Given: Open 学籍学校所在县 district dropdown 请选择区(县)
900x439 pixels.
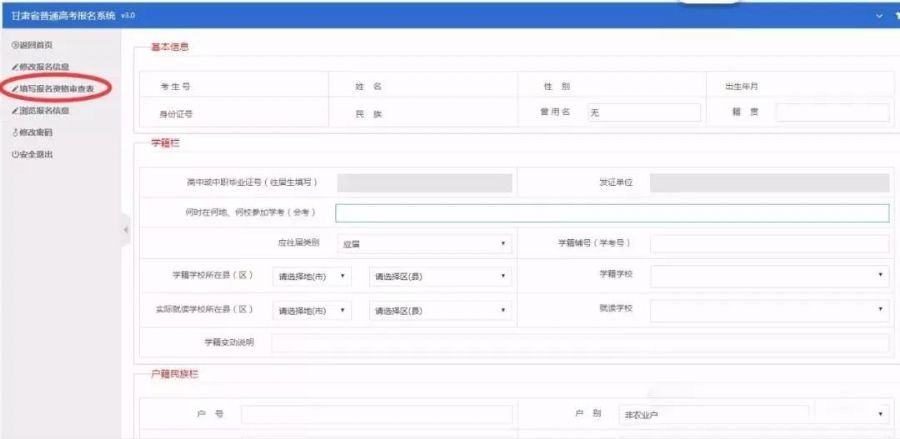Looking at the screenshot, I should click(x=440, y=276).
